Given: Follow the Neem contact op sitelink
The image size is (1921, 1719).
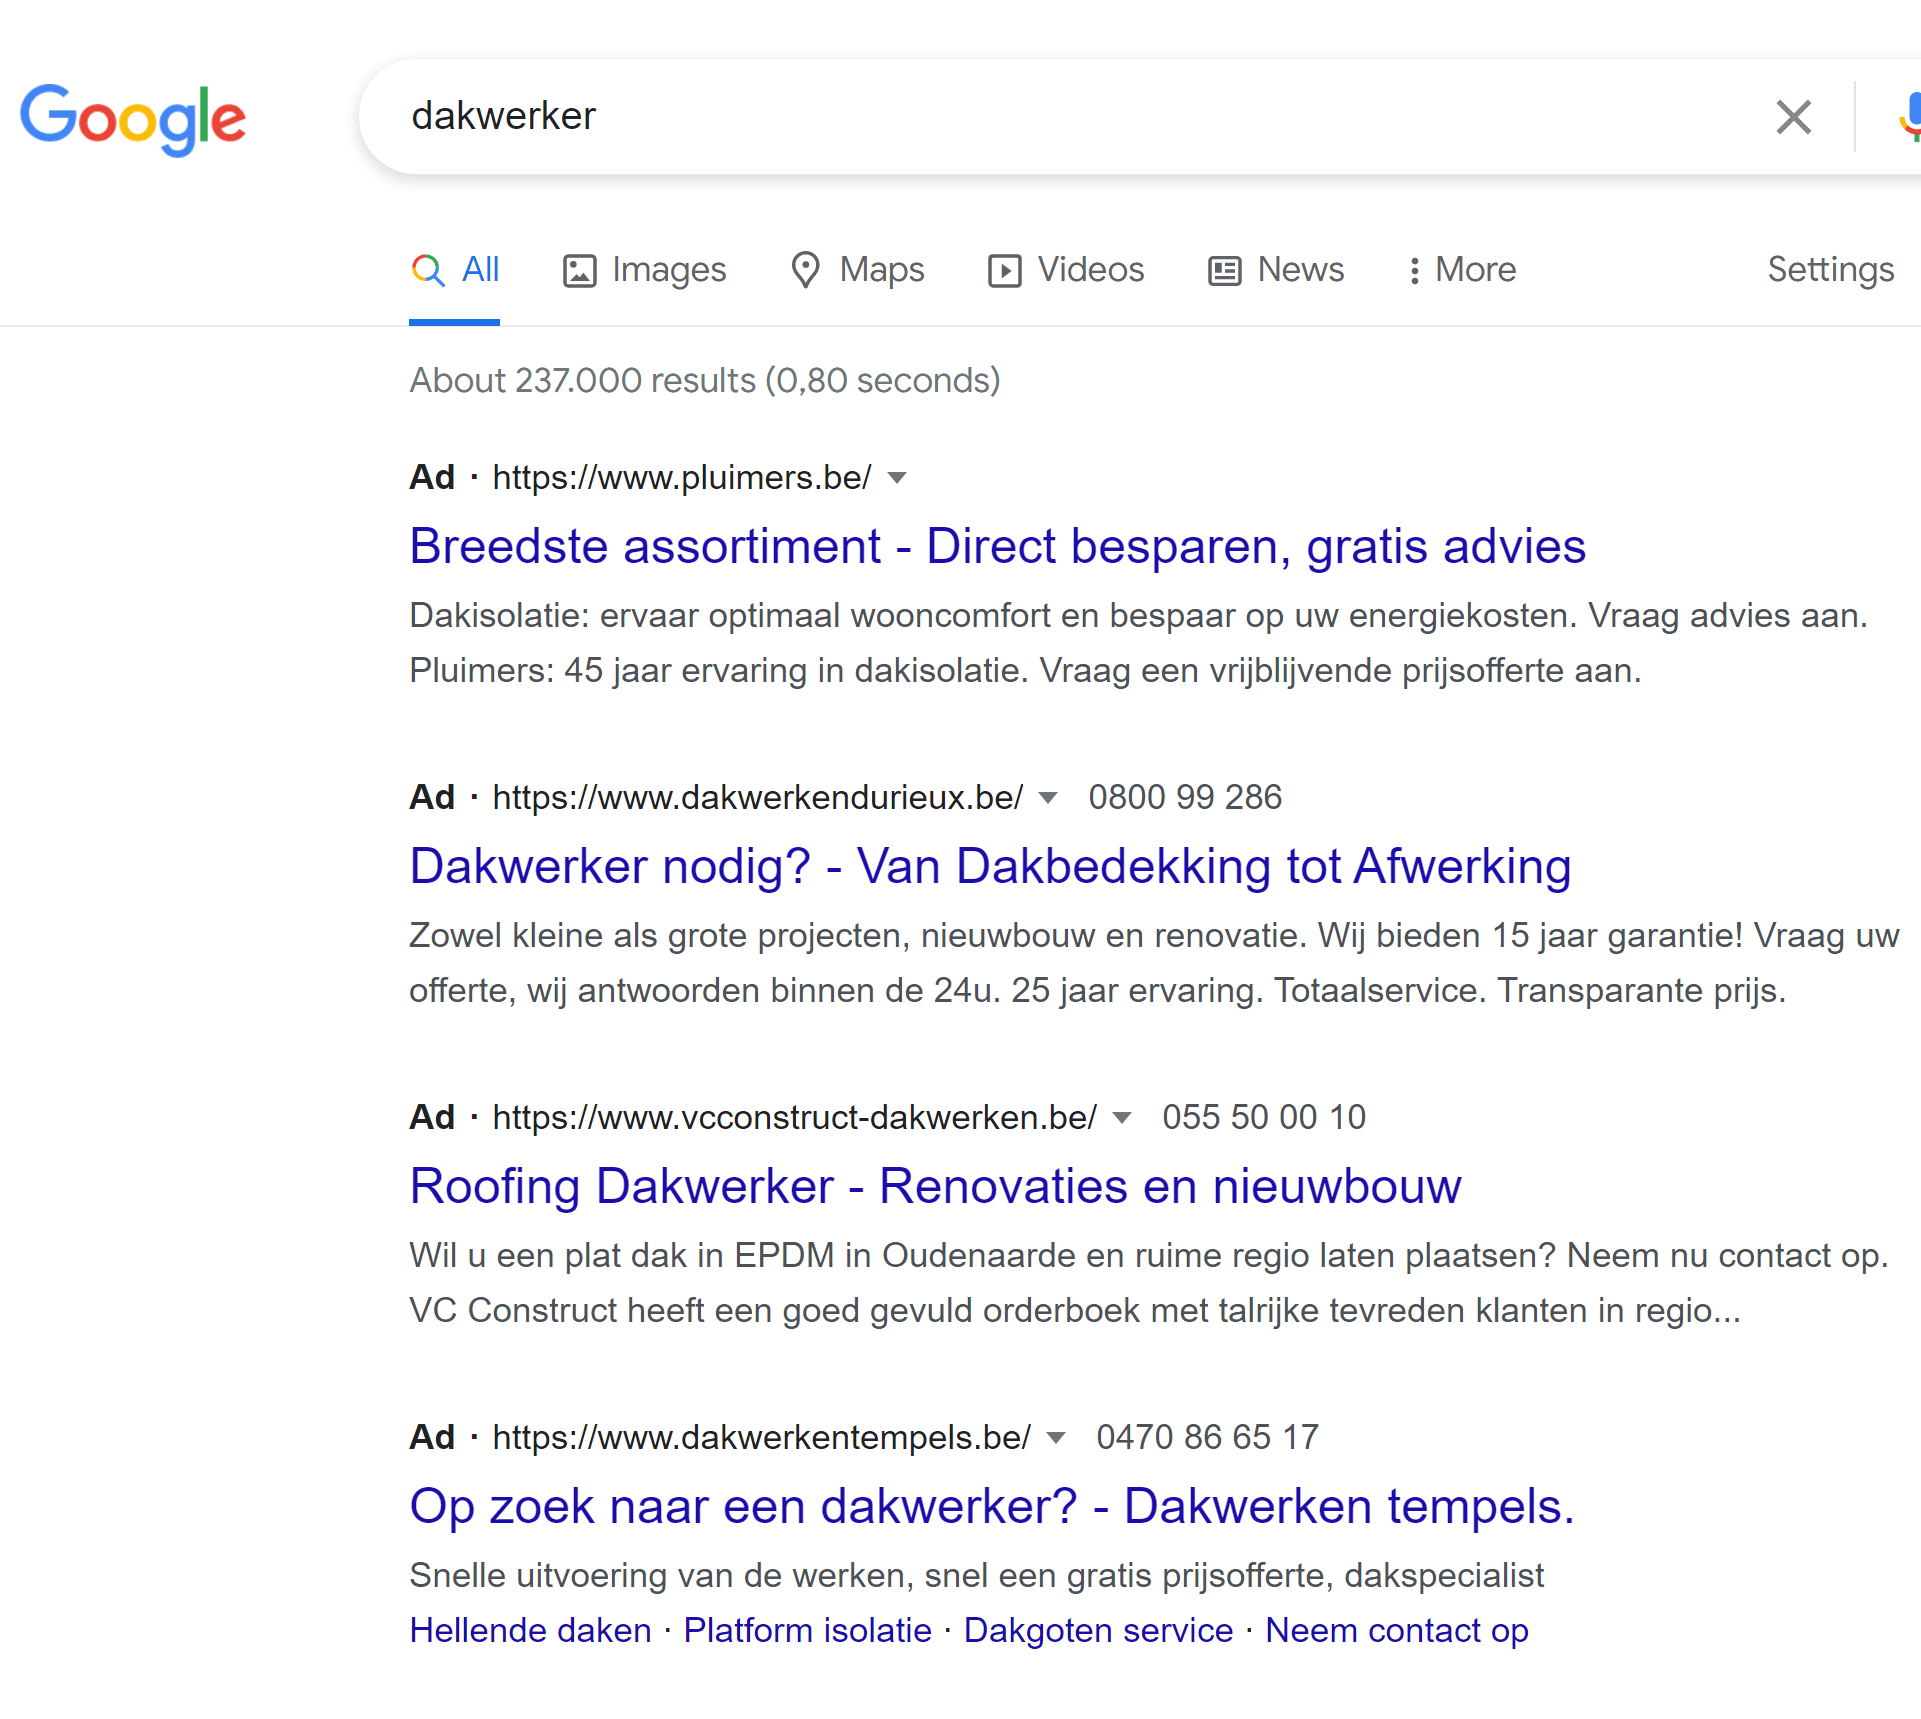Looking at the screenshot, I should tap(1397, 1631).
